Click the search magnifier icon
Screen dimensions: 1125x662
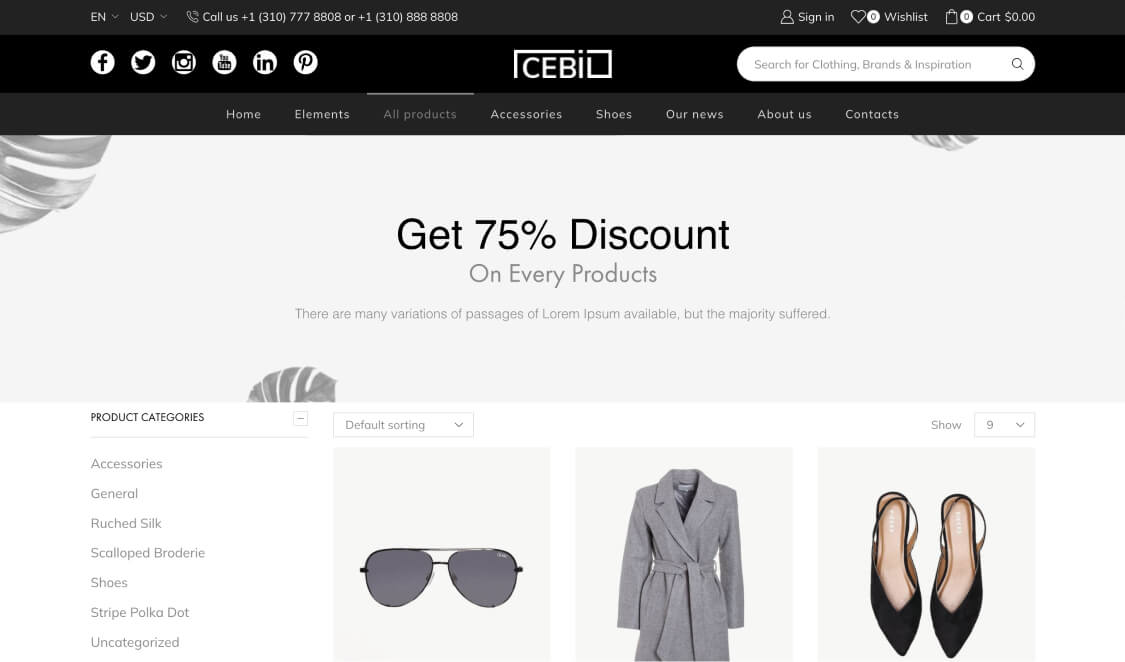click(1017, 64)
